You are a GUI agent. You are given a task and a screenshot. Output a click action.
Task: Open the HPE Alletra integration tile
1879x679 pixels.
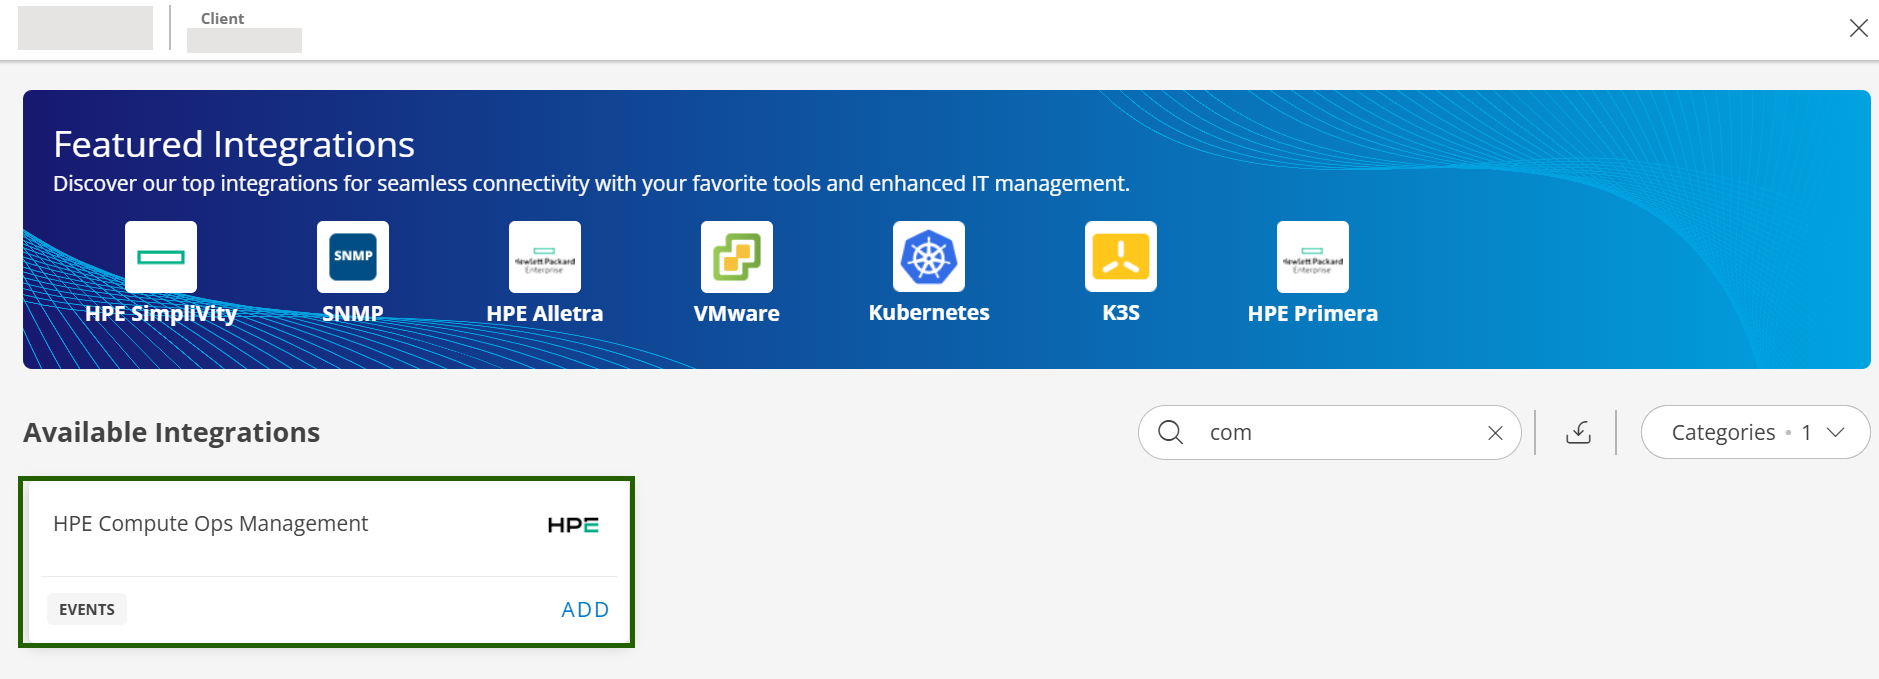(x=545, y=257)
